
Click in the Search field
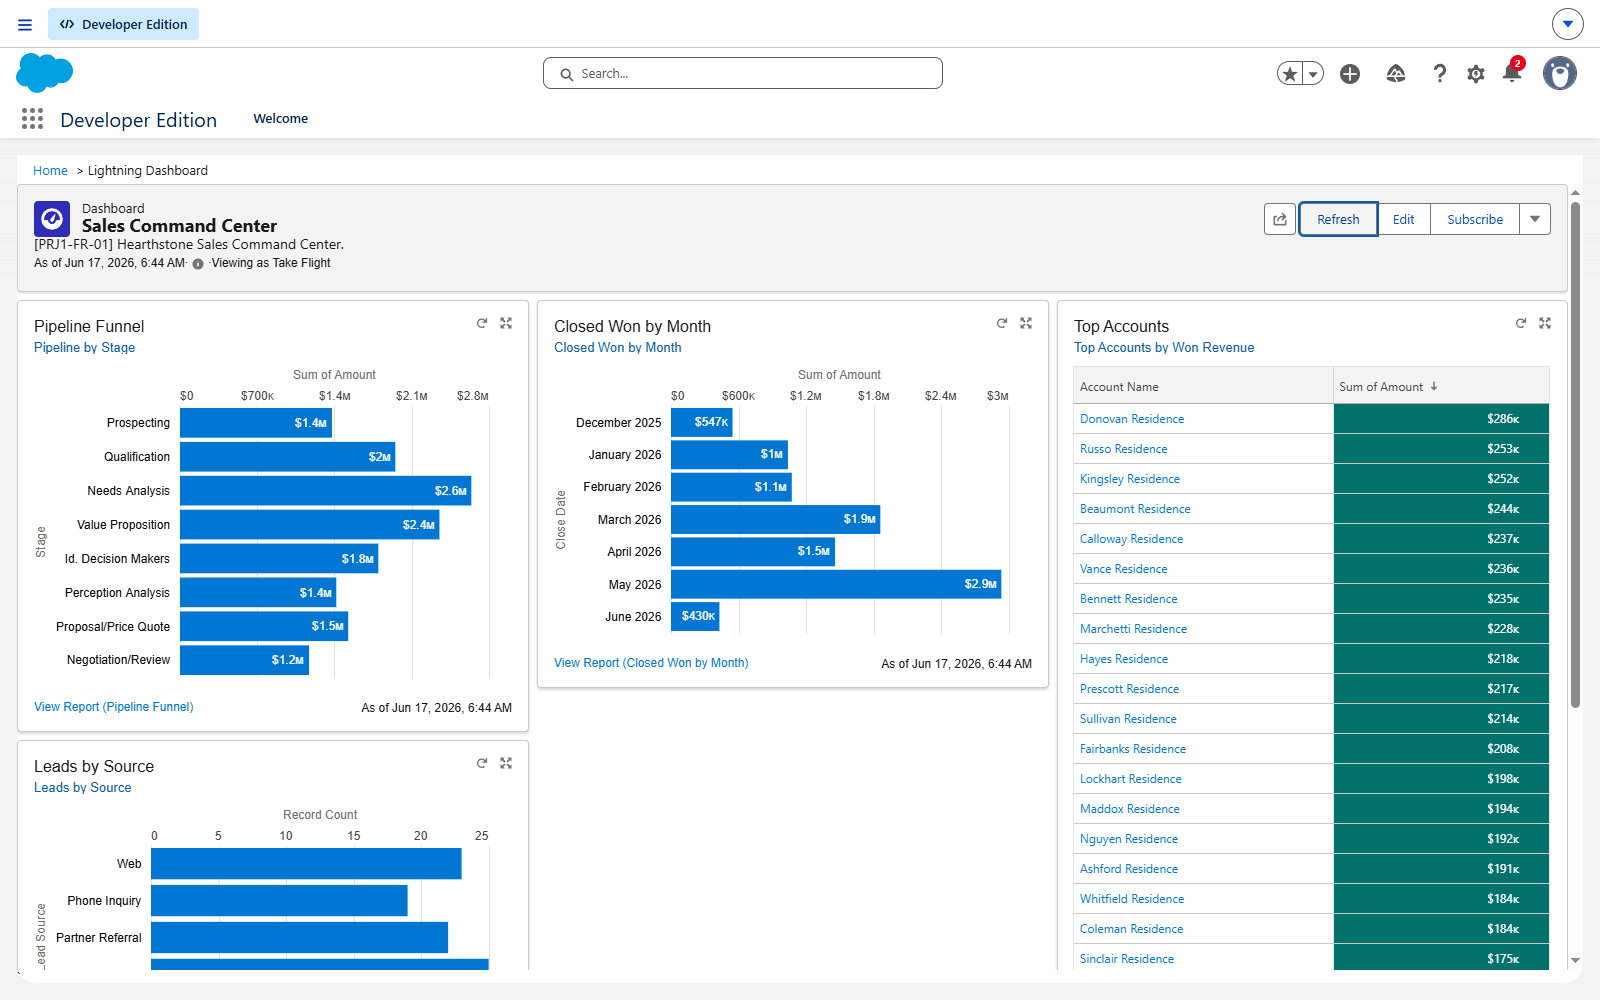743,73
